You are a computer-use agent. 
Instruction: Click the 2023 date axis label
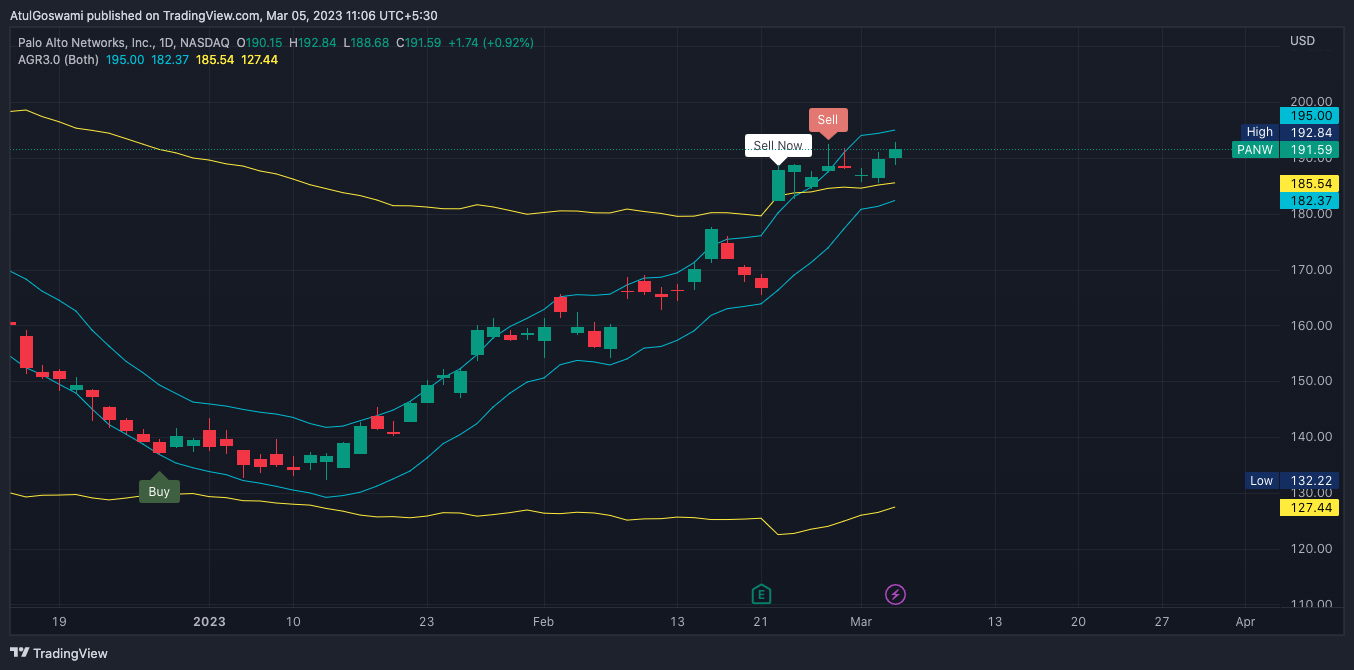209,621
